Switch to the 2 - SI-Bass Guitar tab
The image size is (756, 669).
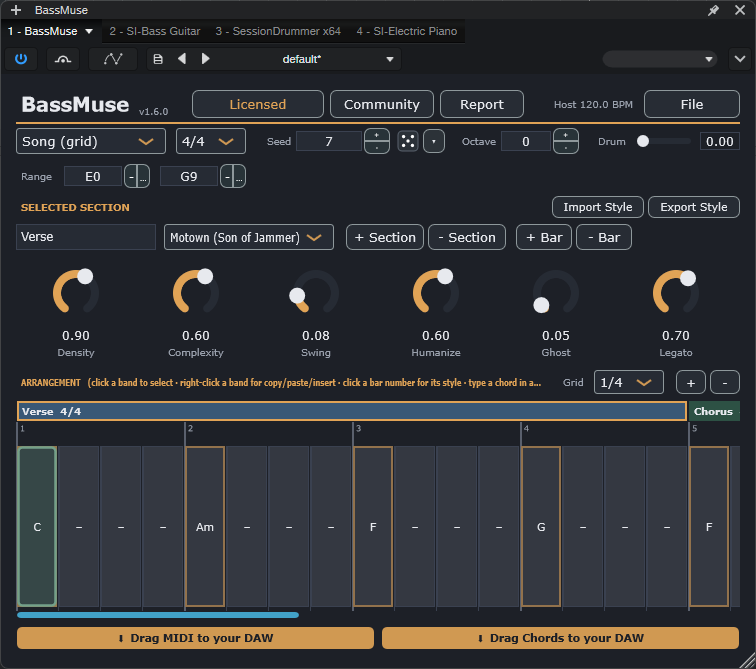(154, 31)
